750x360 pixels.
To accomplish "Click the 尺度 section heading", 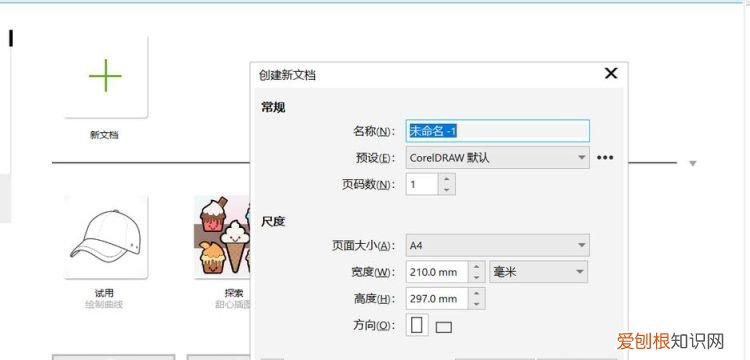I will click(x=273, y=221).
